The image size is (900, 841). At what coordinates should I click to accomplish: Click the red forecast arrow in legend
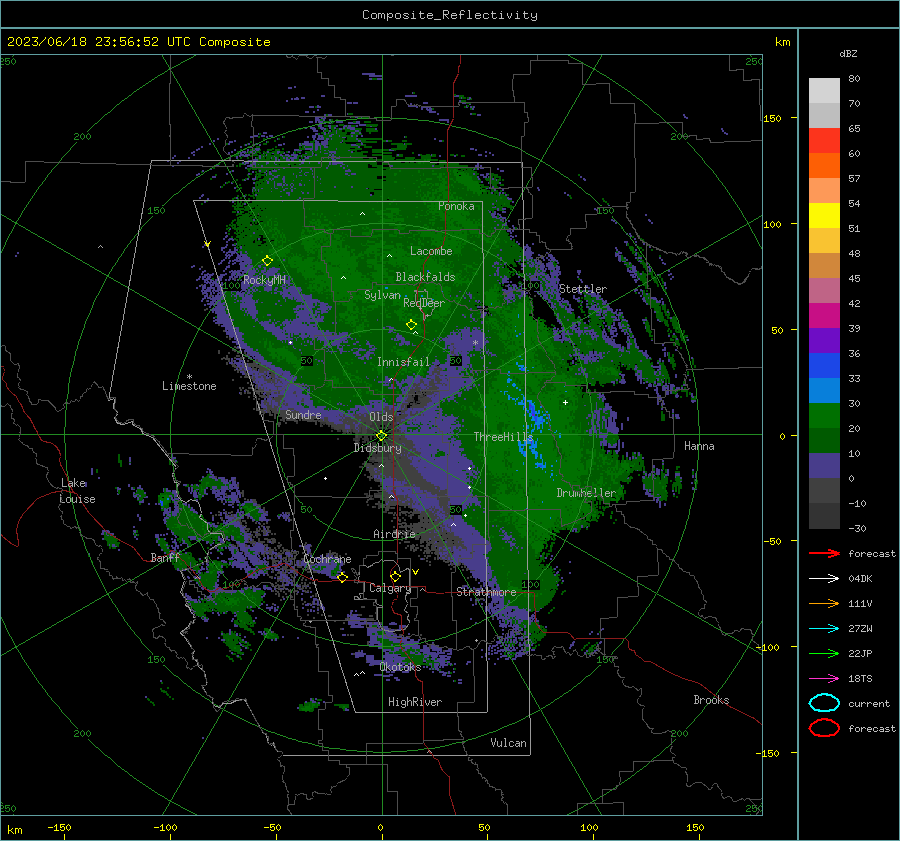(x=824, y=553)
